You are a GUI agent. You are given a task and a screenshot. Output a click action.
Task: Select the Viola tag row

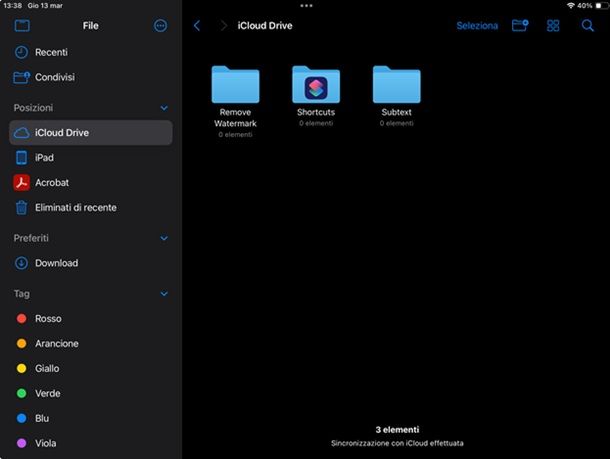tap(91, 443)
